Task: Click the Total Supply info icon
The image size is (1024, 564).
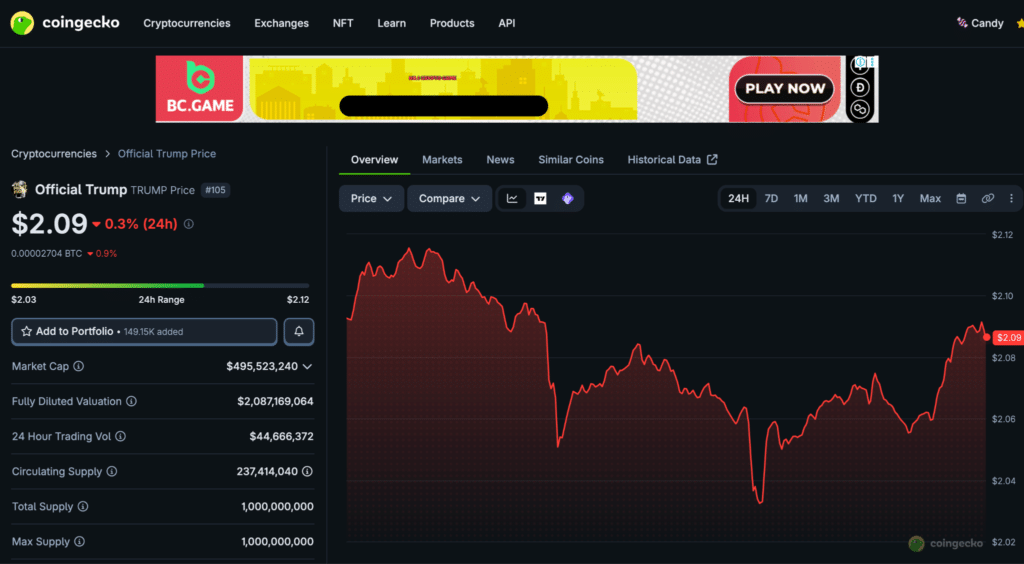Action: pos(83,507)
